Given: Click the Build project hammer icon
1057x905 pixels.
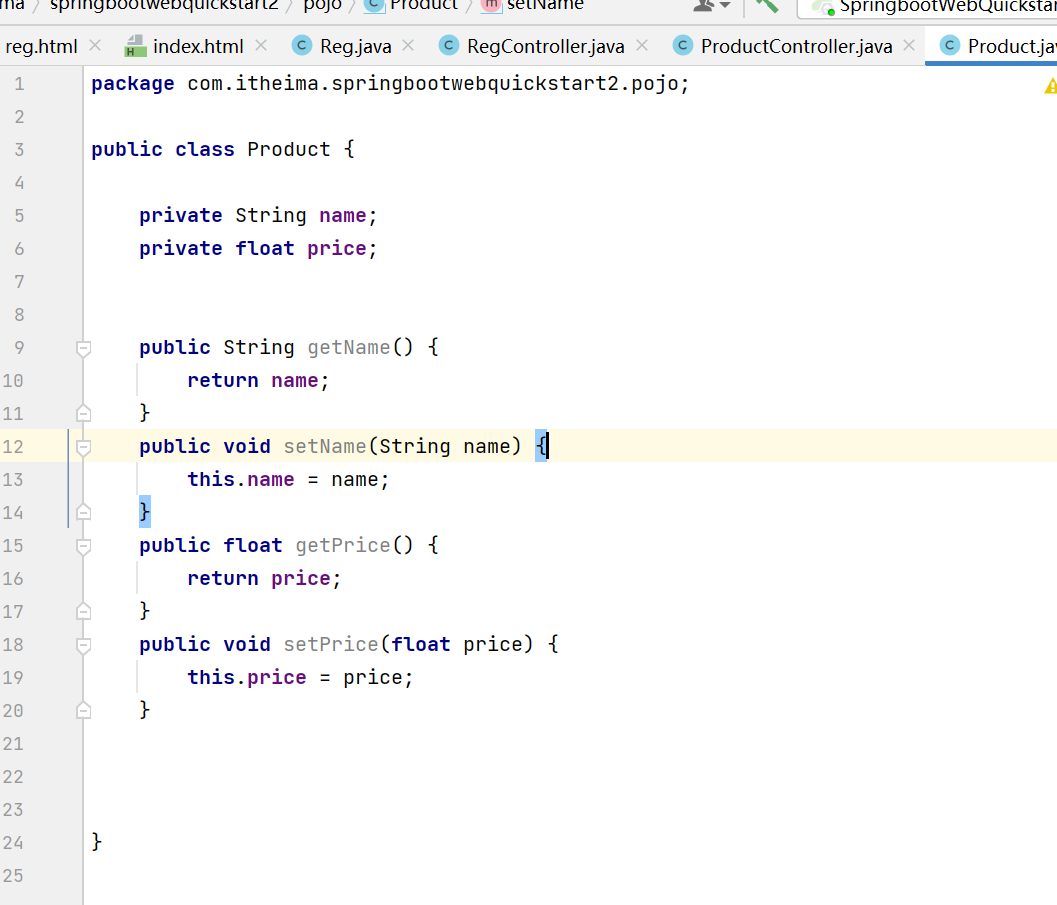Looking at the screenshot, I should point(766,7).
